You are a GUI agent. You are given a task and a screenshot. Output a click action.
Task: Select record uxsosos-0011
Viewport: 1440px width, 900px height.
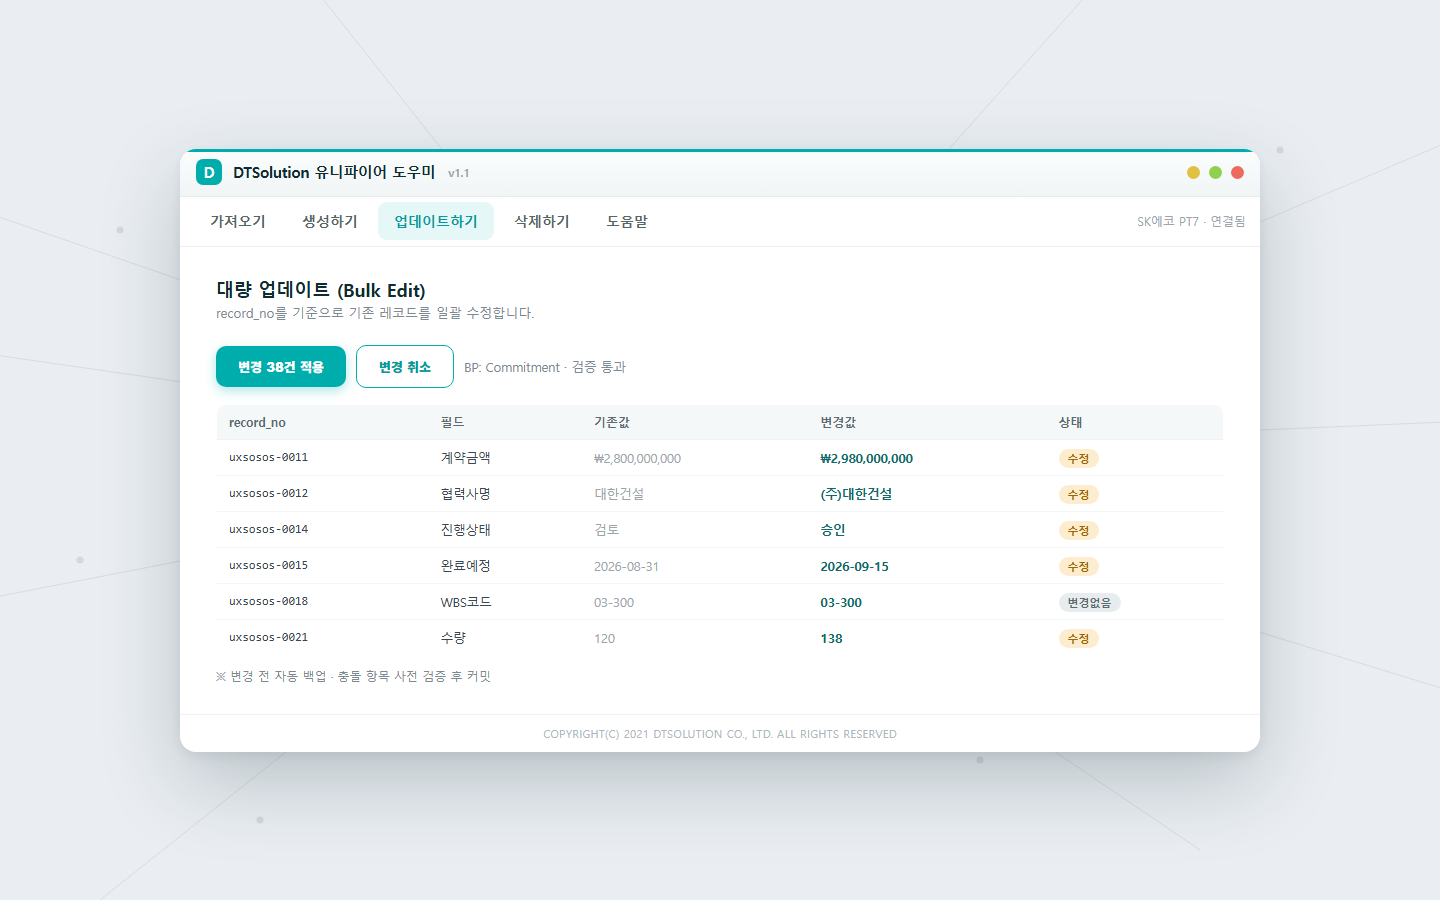pos(268,458)
